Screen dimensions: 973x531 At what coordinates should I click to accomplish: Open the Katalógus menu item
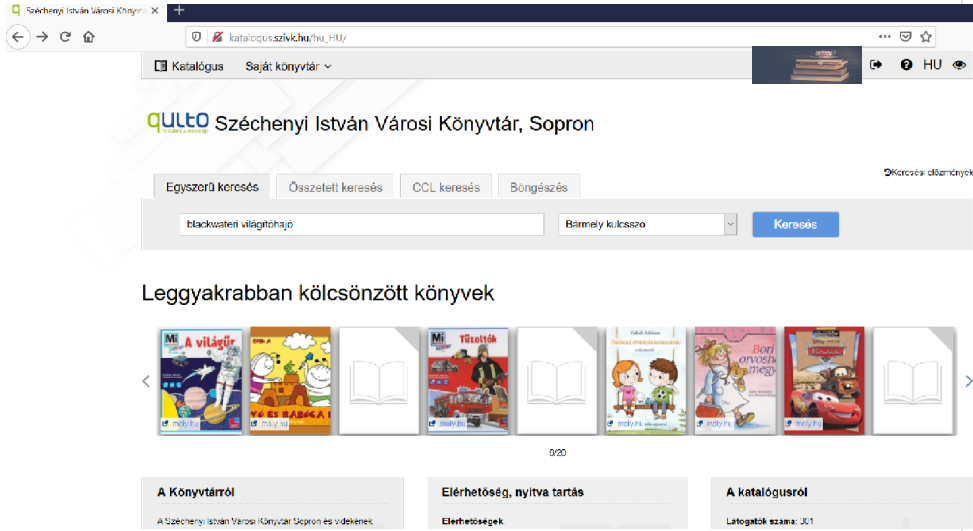coord(189,66)
